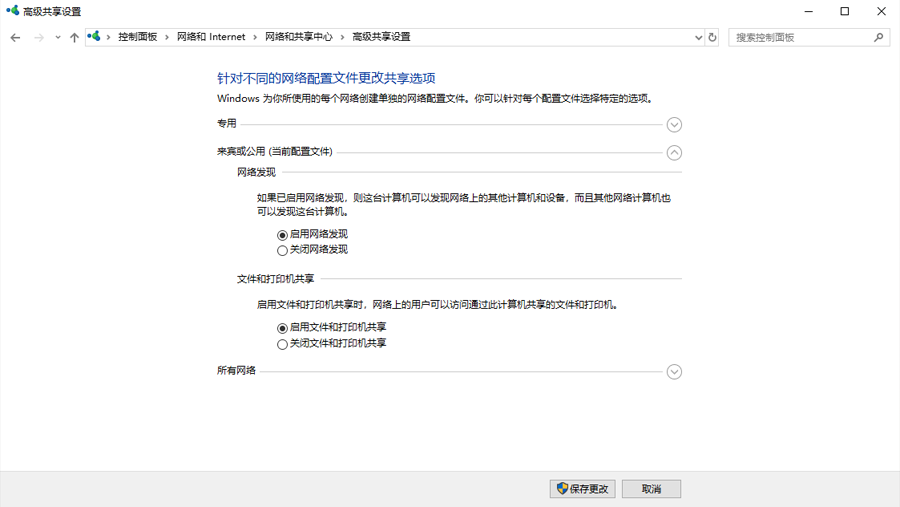
Task: Go to 控制面板 in breadcrumb
Action: pyautogui.click(x=138, y=37)
